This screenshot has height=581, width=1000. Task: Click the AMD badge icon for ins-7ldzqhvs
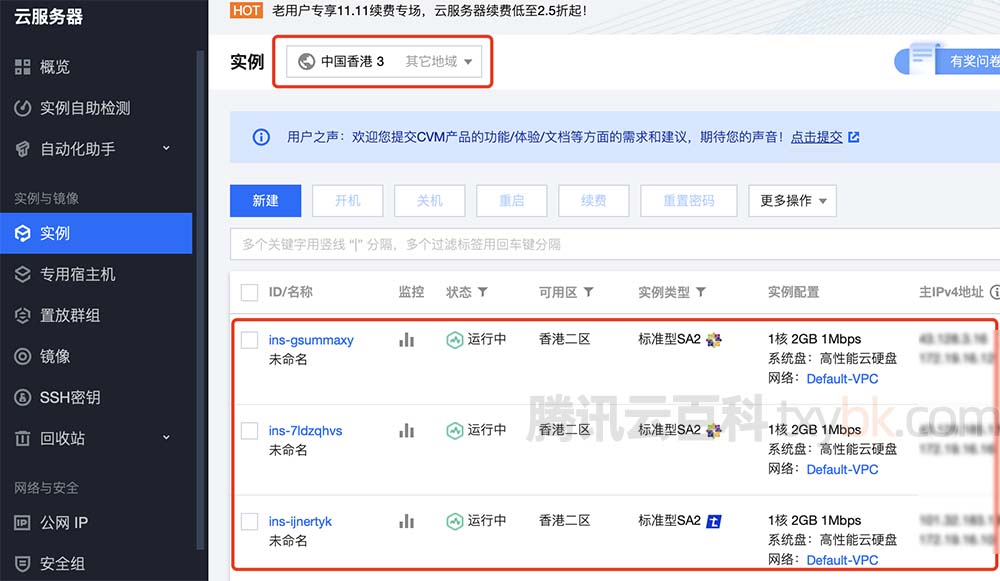[714, 430]
